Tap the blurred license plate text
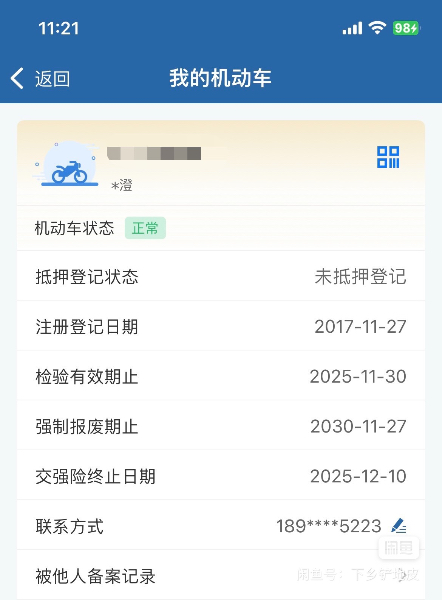Screen dimensions: 442x600 [x=154, y=153]
